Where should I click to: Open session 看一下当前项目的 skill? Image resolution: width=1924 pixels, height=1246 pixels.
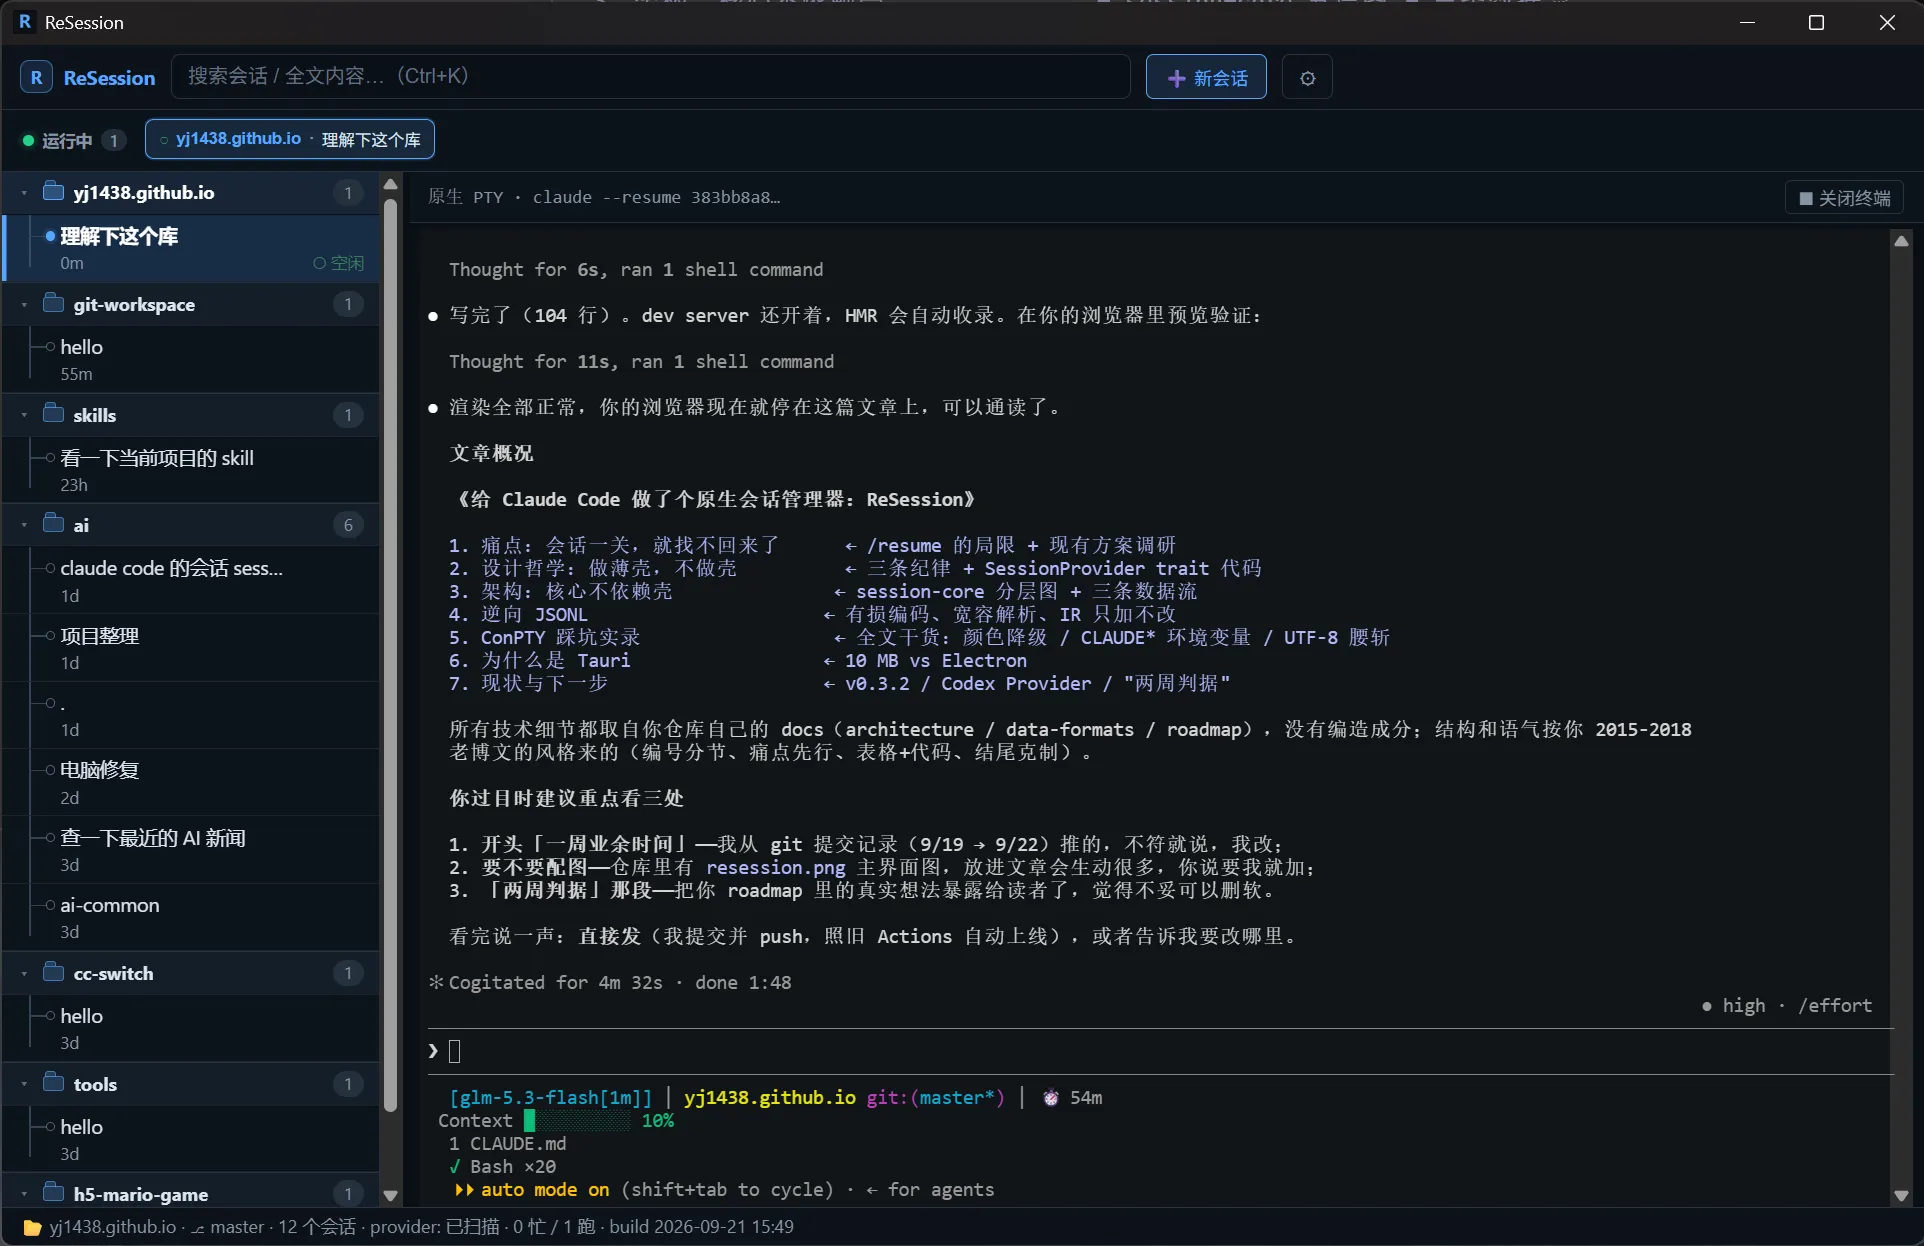pyautogui.click(x=192, y=470)
